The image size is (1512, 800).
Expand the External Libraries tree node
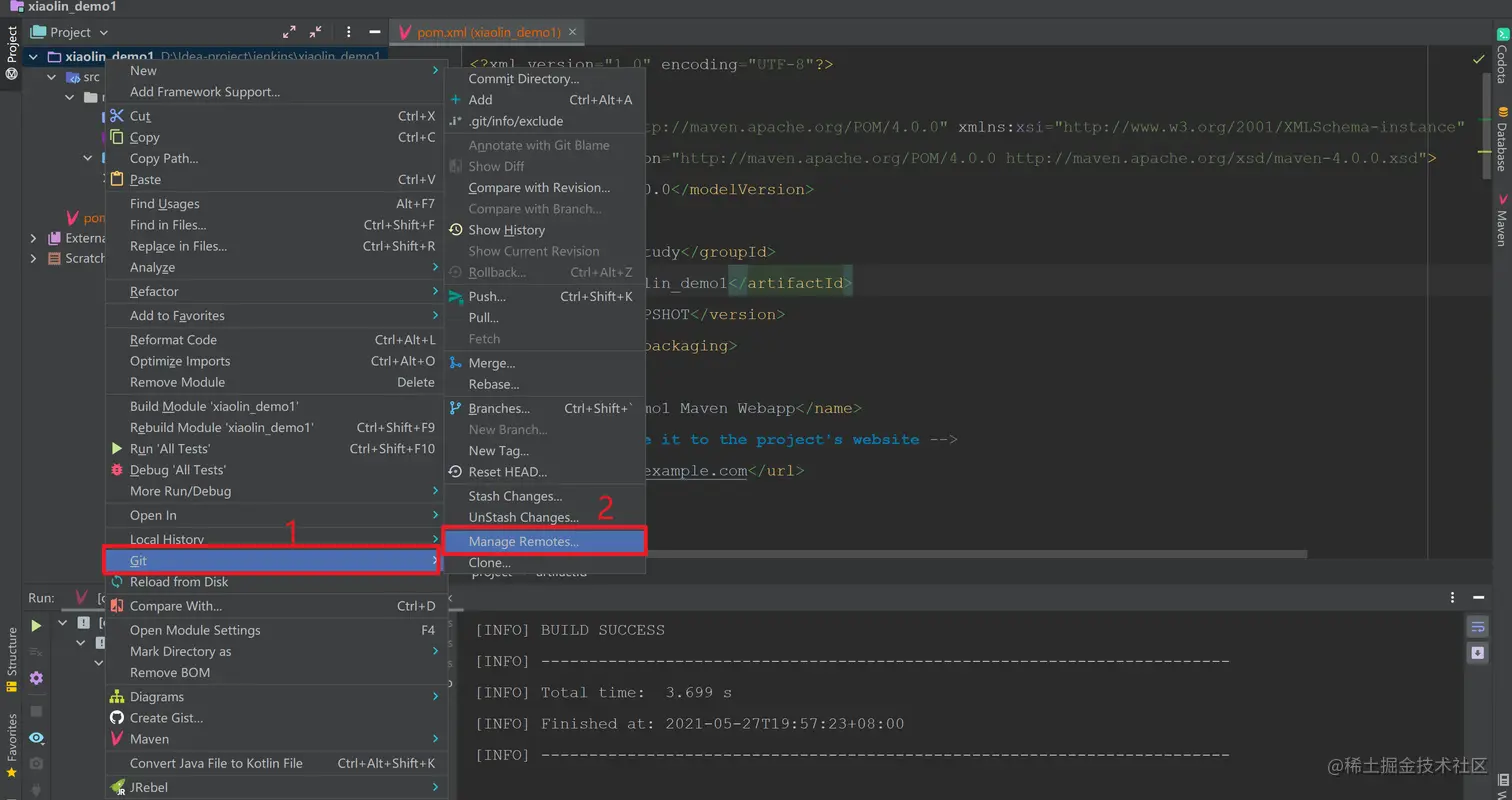34,238
